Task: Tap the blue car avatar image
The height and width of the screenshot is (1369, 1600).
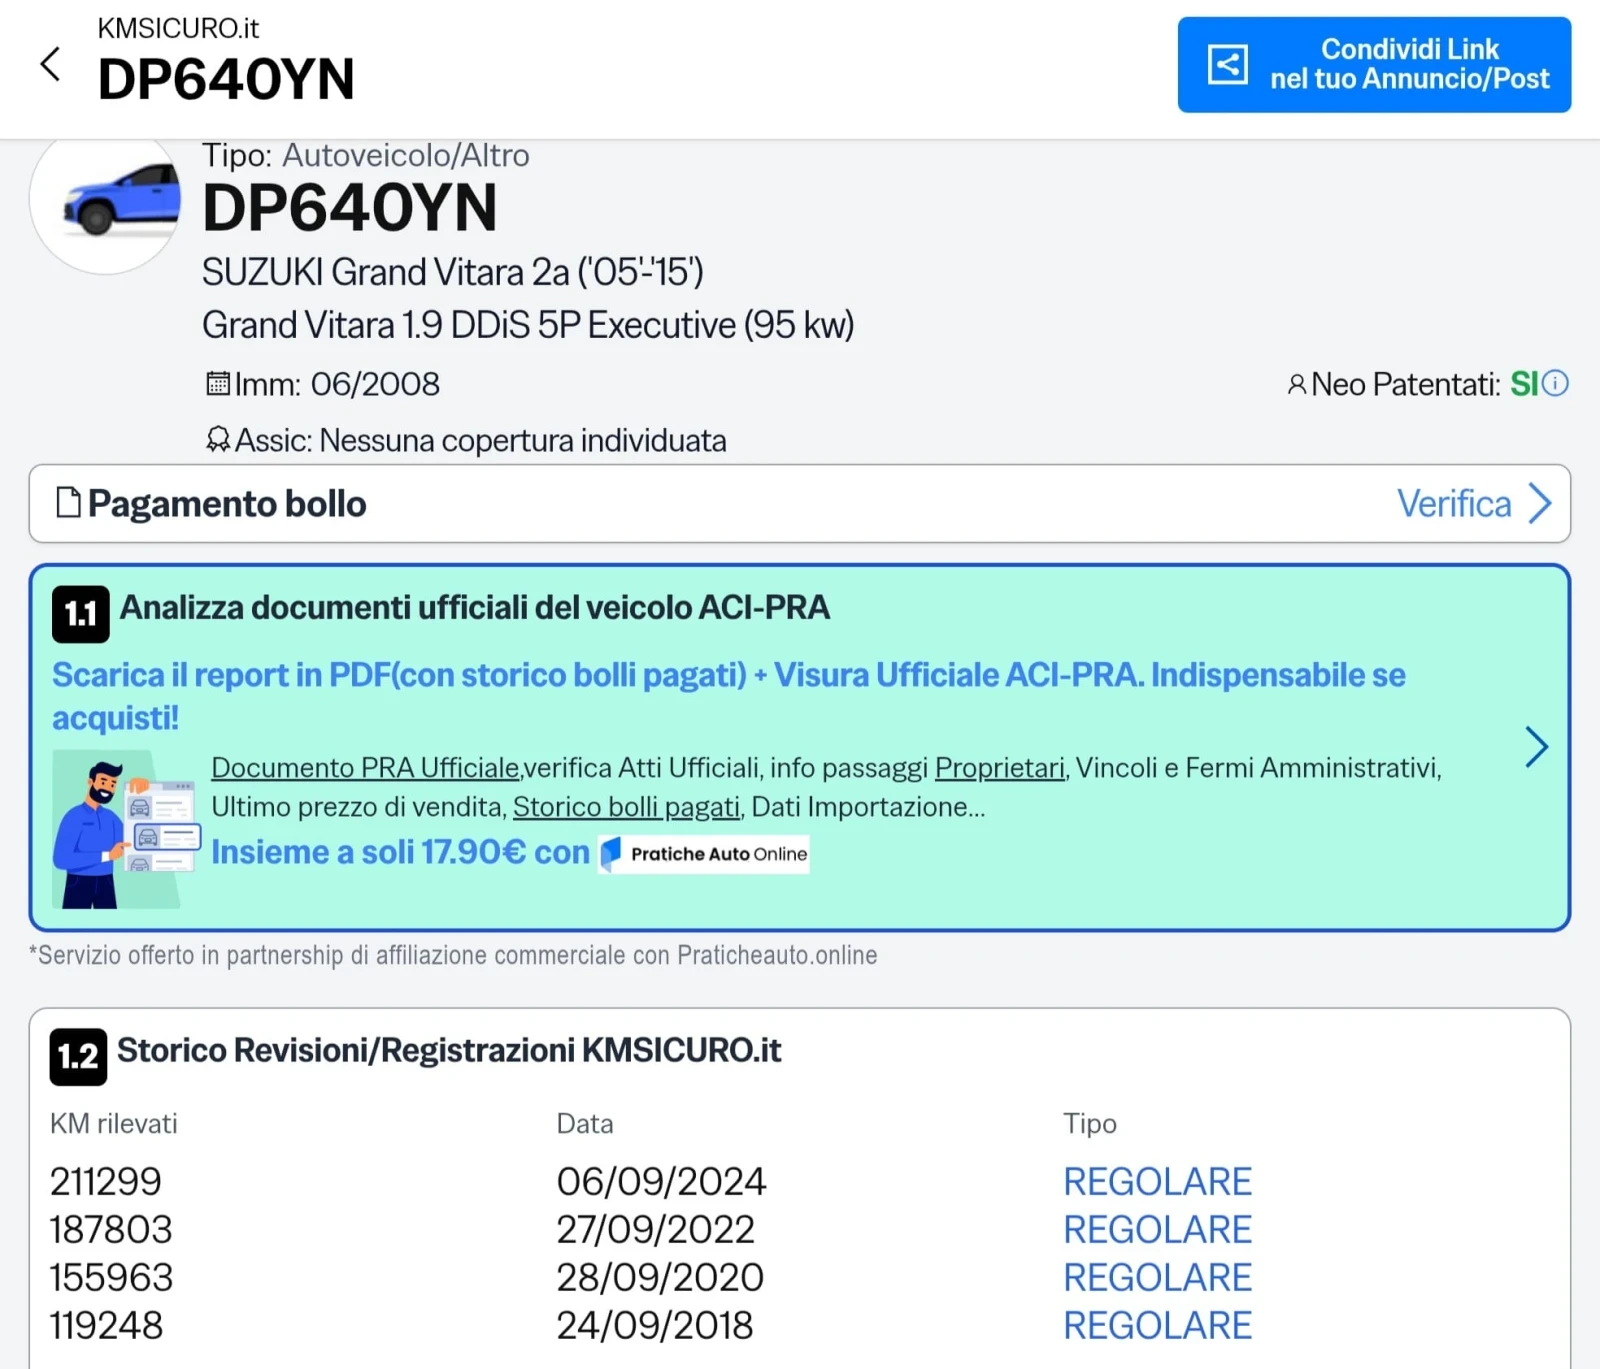Action: [x=108, y=200]
